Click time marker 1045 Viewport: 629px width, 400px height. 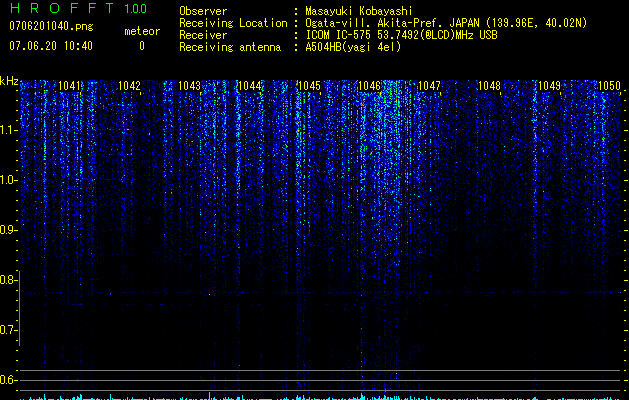tap(310, 86)
